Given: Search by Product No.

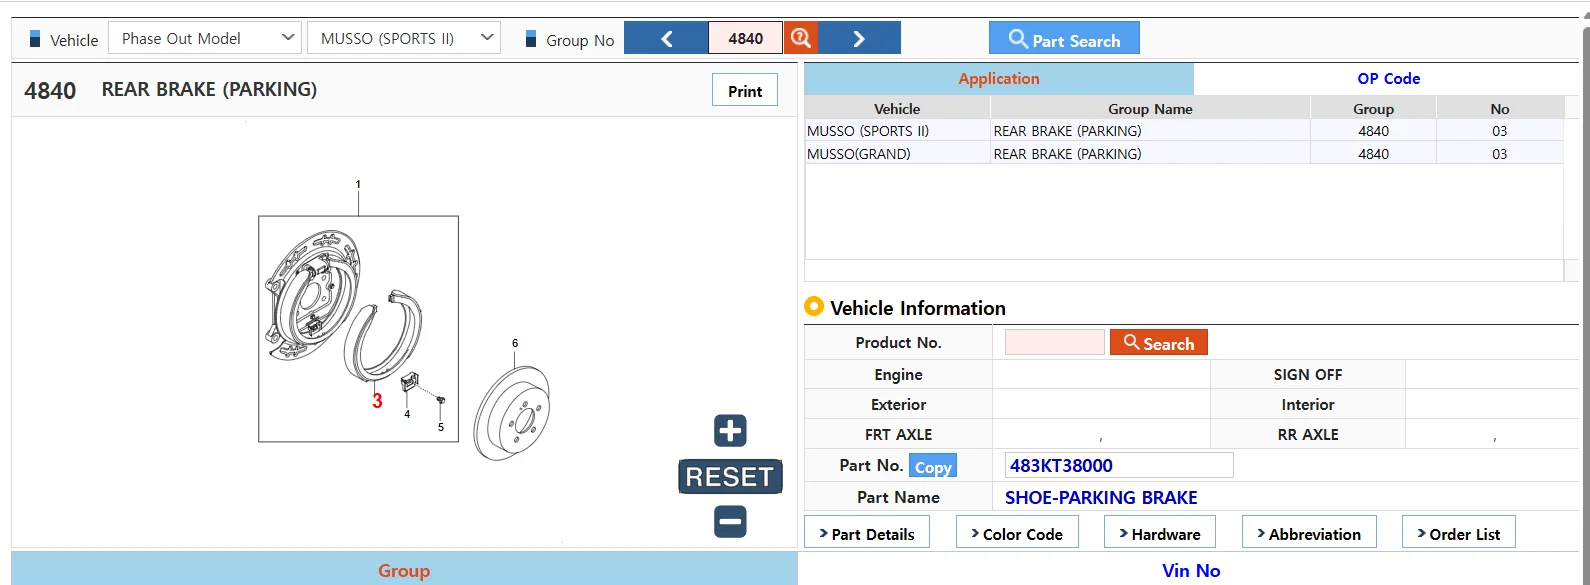Looking at the screenshot, I should click(x=1159, y=342).
